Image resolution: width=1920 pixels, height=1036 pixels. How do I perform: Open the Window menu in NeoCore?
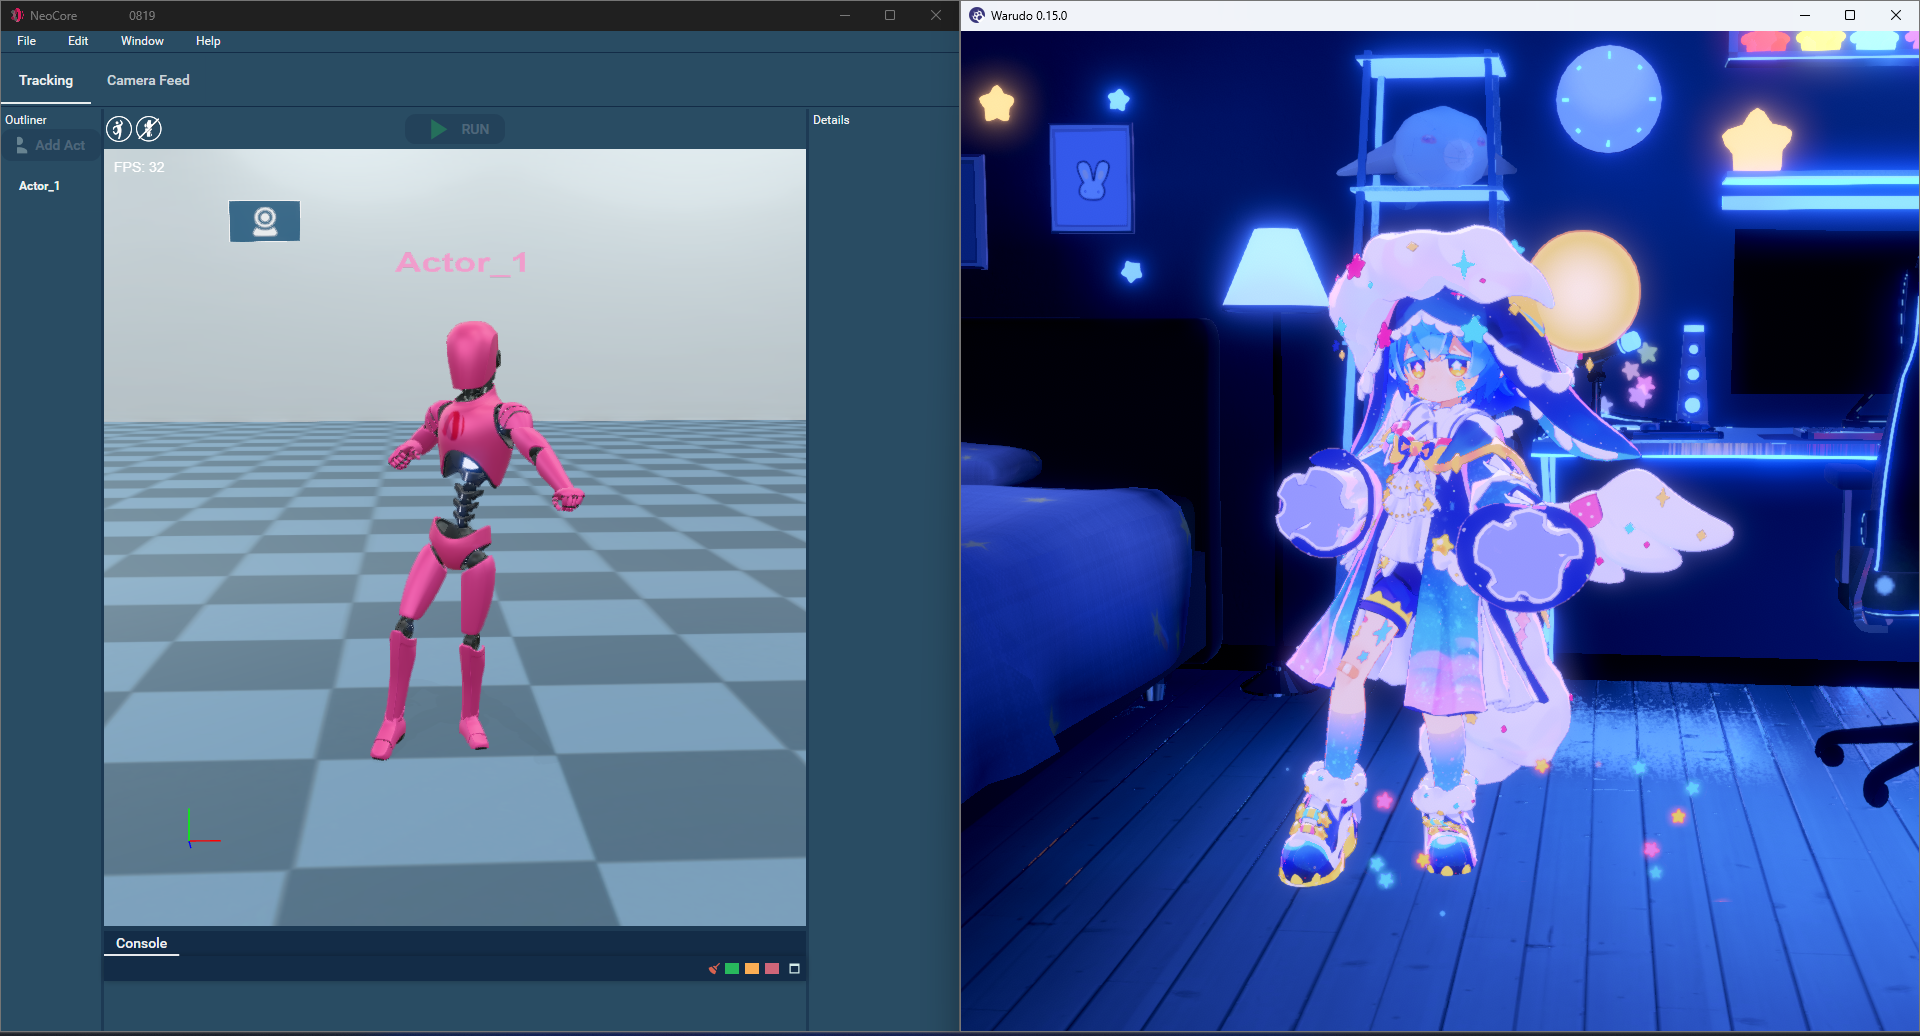142,41
